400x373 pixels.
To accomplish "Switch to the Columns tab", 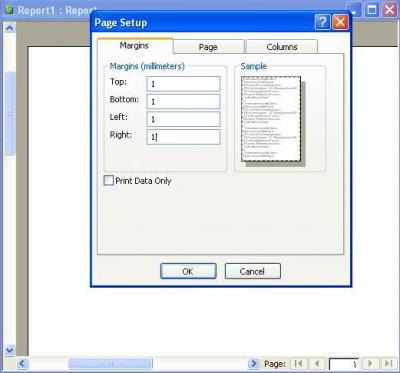I will coord(282,47).
